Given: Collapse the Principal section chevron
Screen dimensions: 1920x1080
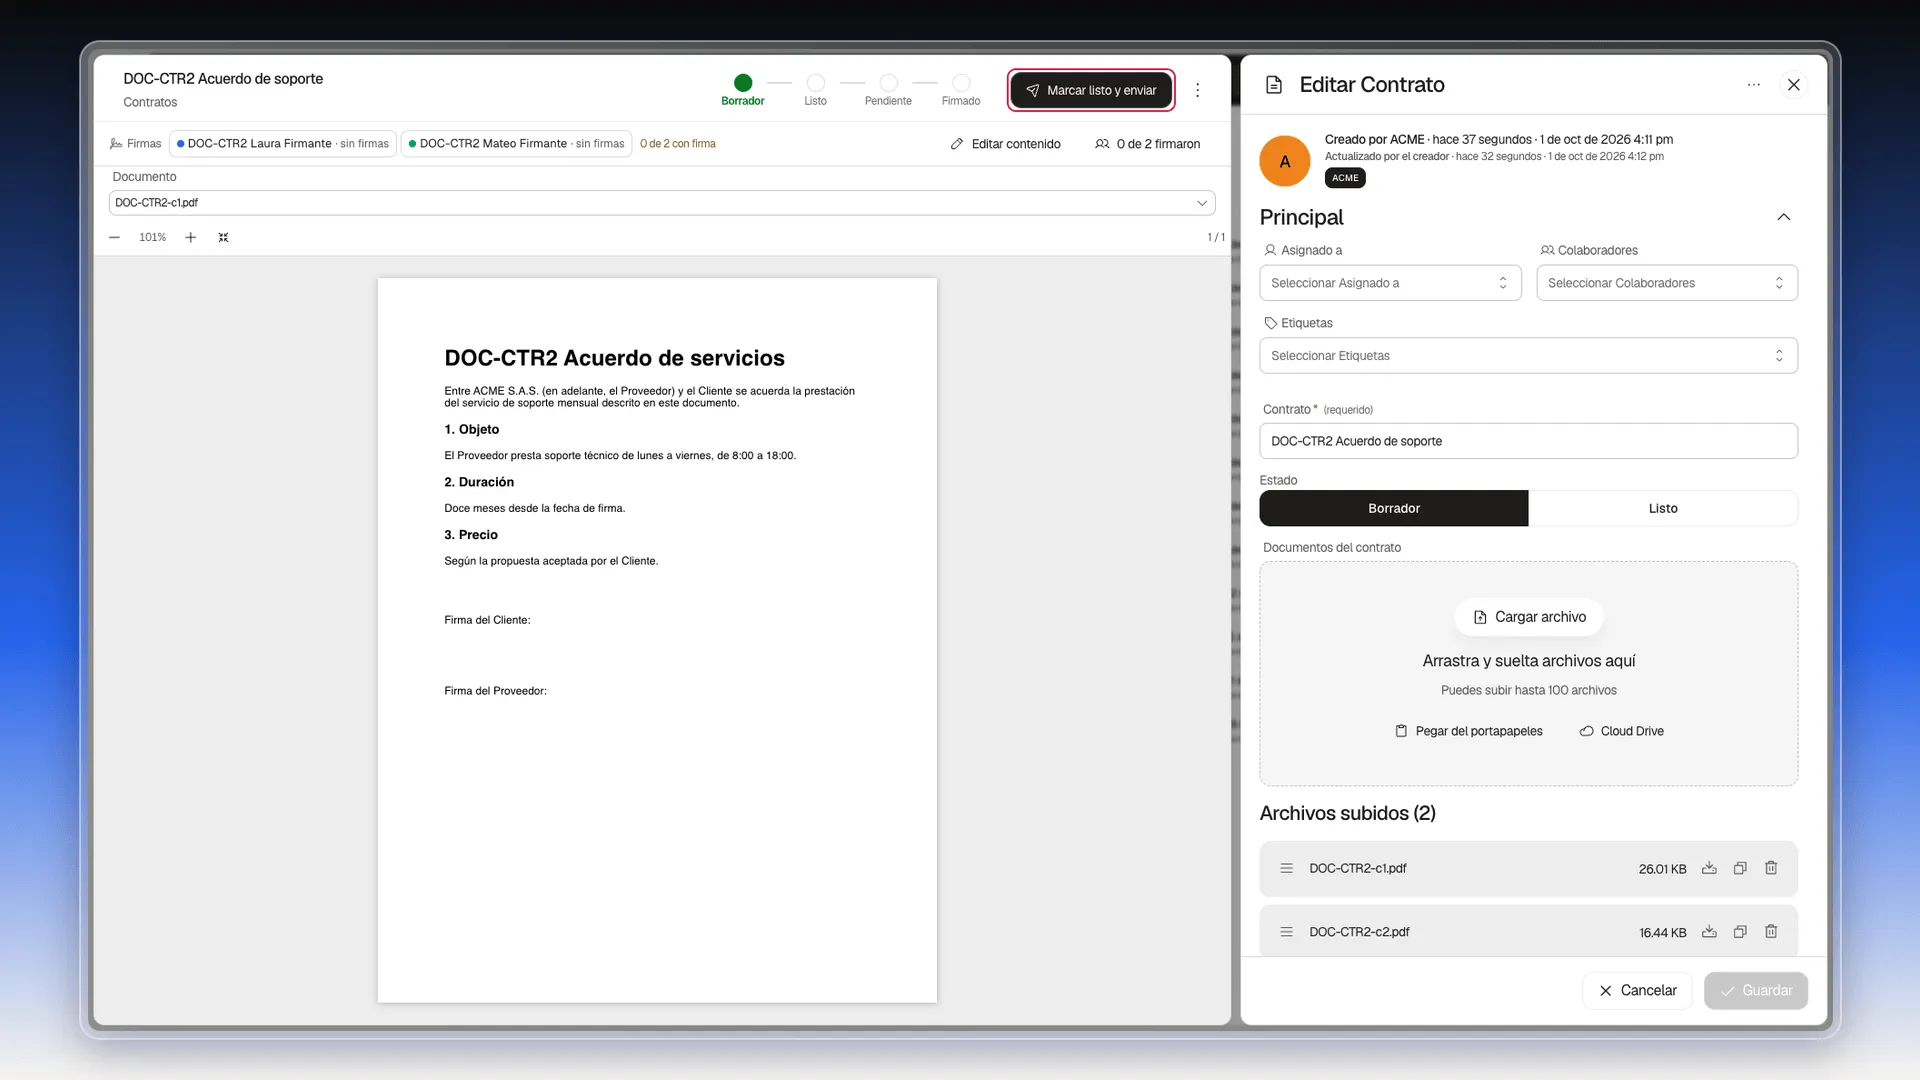Looking at the screenshot, I should tap(1784, 217).
